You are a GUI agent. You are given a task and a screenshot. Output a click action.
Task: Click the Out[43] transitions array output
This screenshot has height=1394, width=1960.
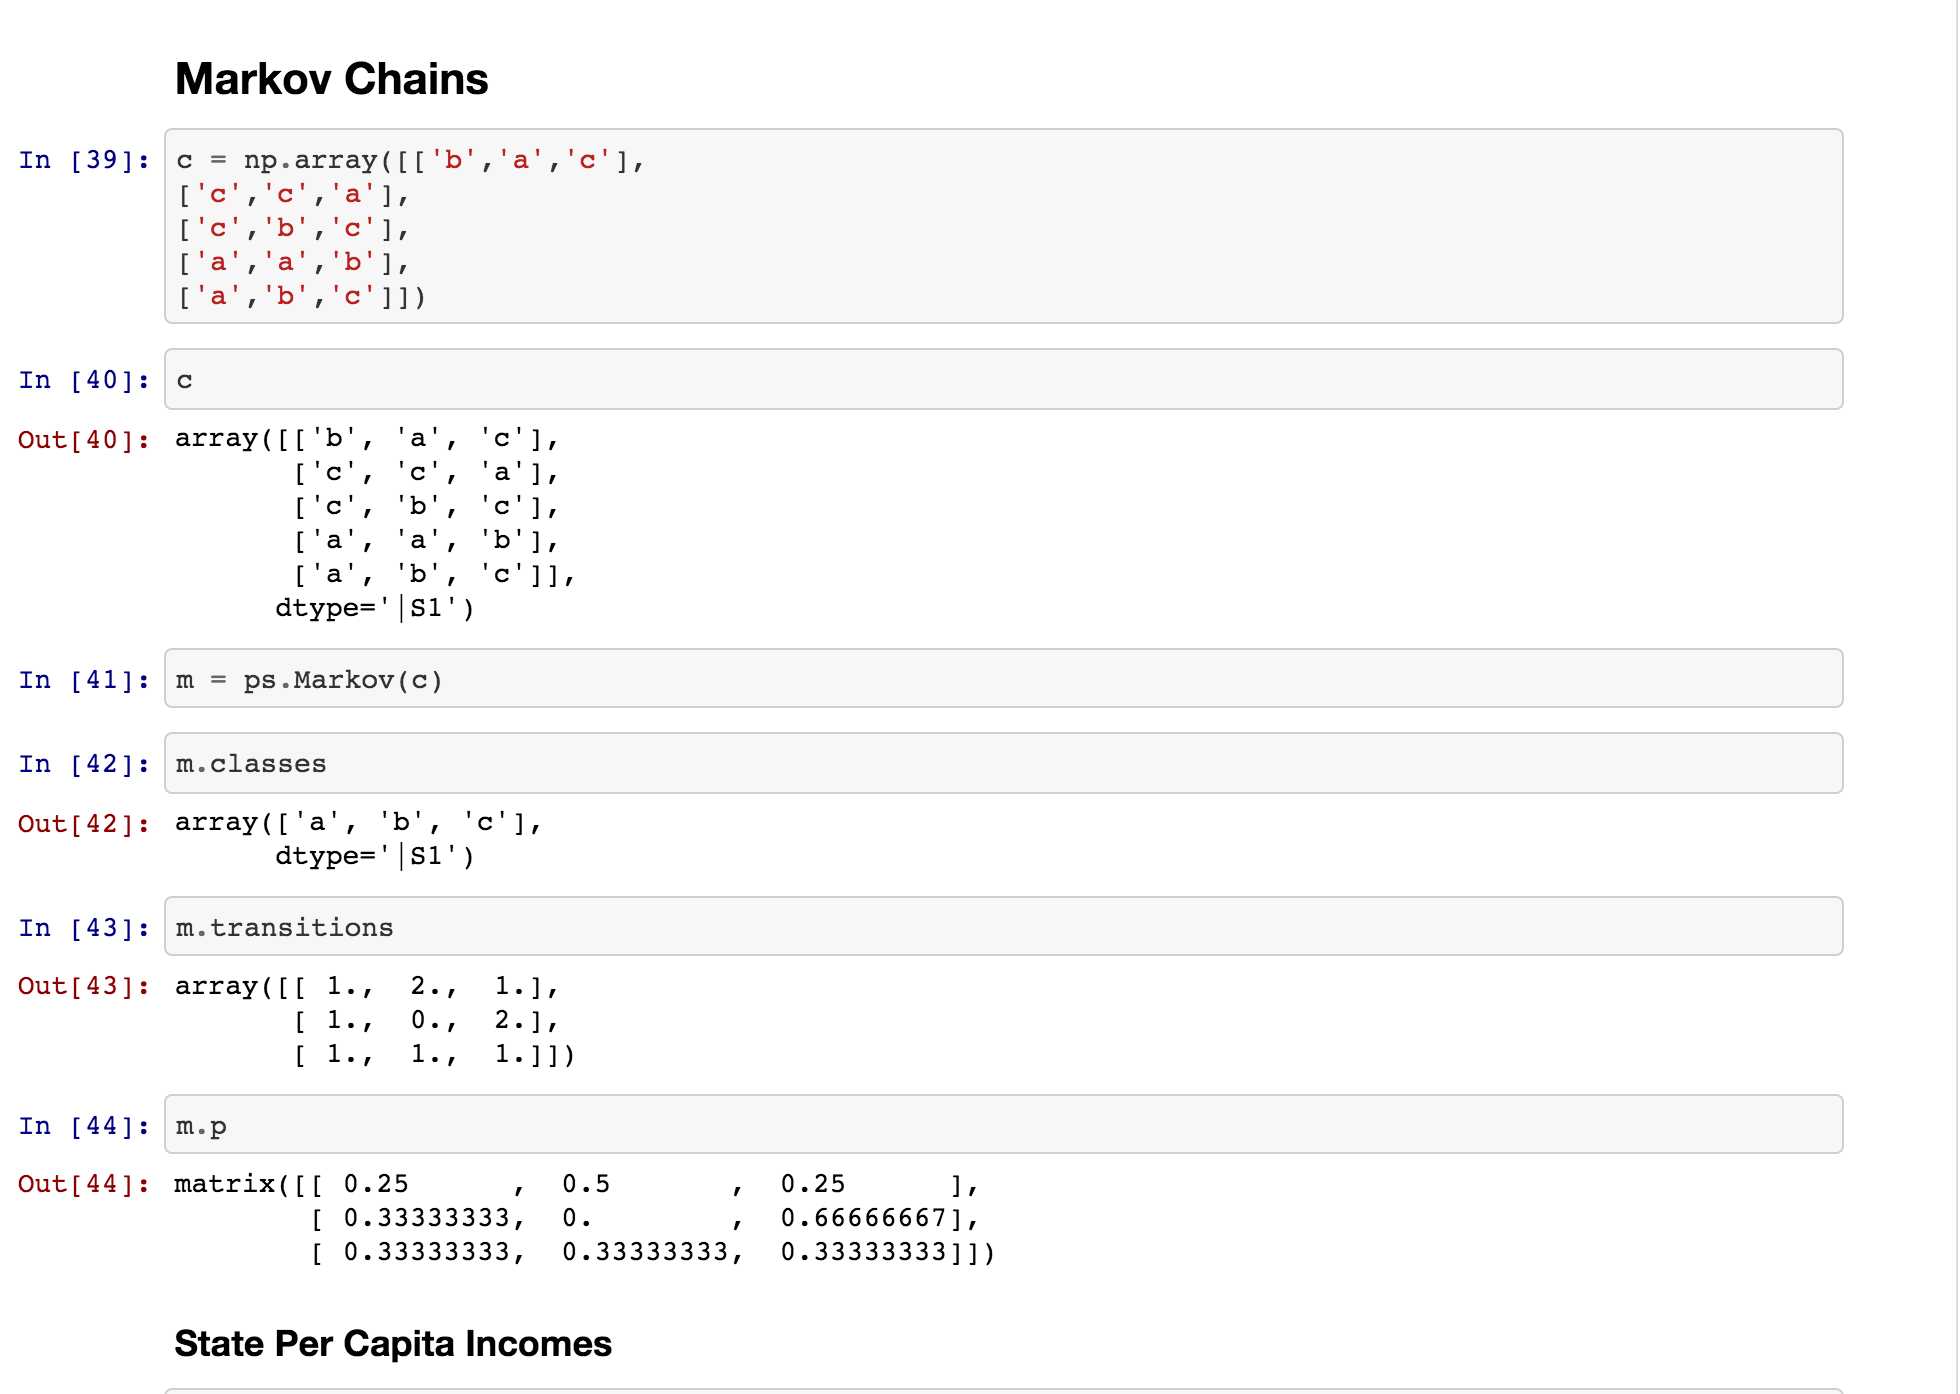[x=375, y=1020]
